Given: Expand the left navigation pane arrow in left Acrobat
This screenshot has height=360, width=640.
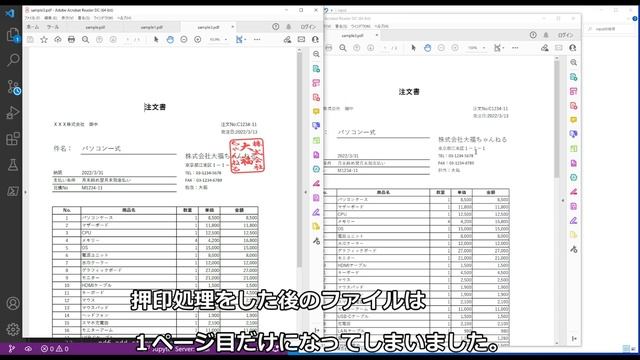Looking at the screenshot, I should [25, 192].
